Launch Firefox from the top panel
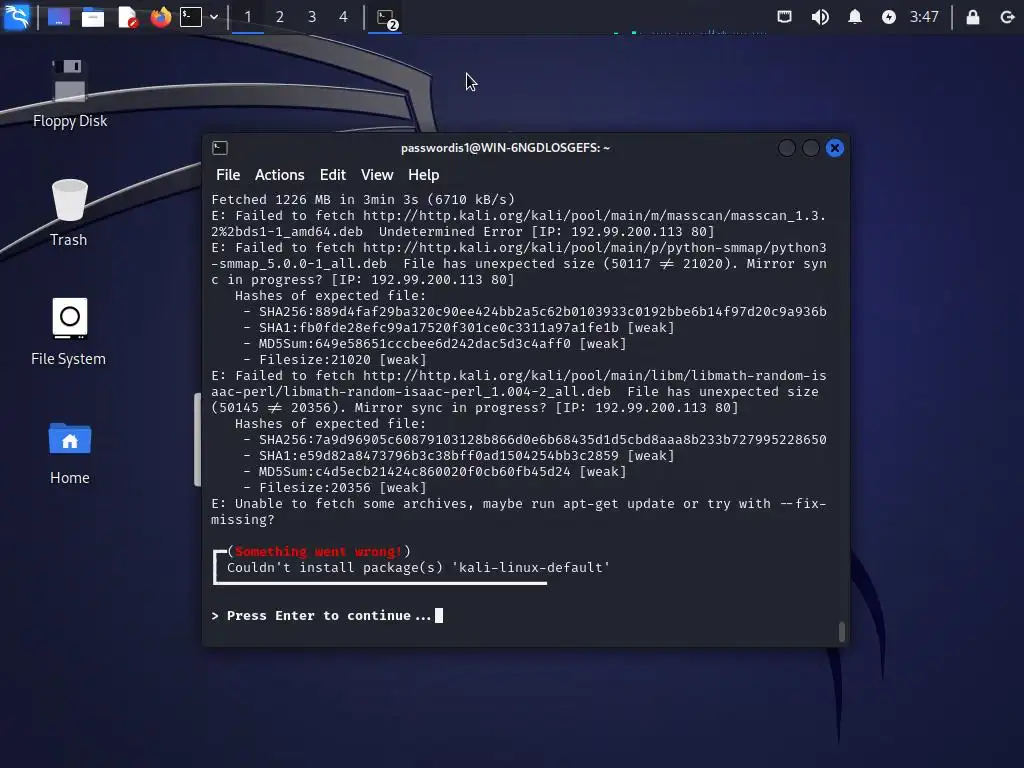 point(161,17)
